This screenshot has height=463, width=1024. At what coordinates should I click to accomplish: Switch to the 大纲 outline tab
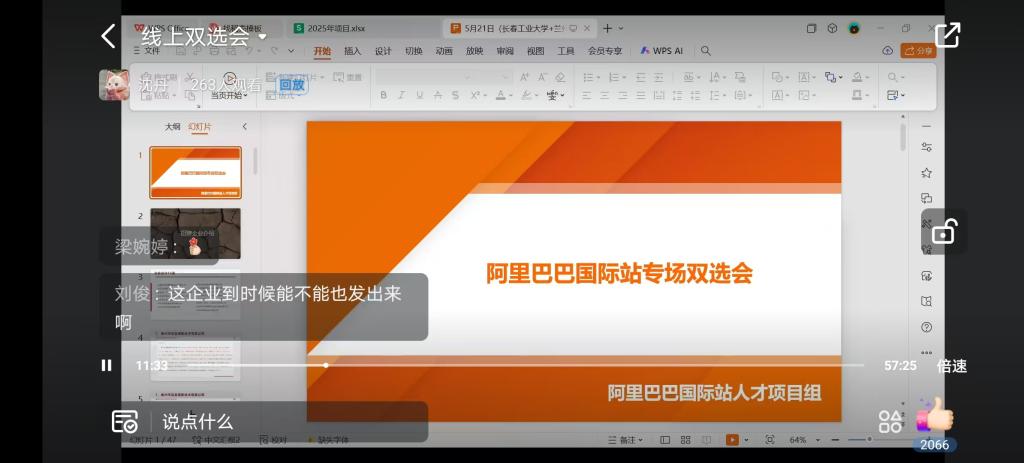click(172, 127)
